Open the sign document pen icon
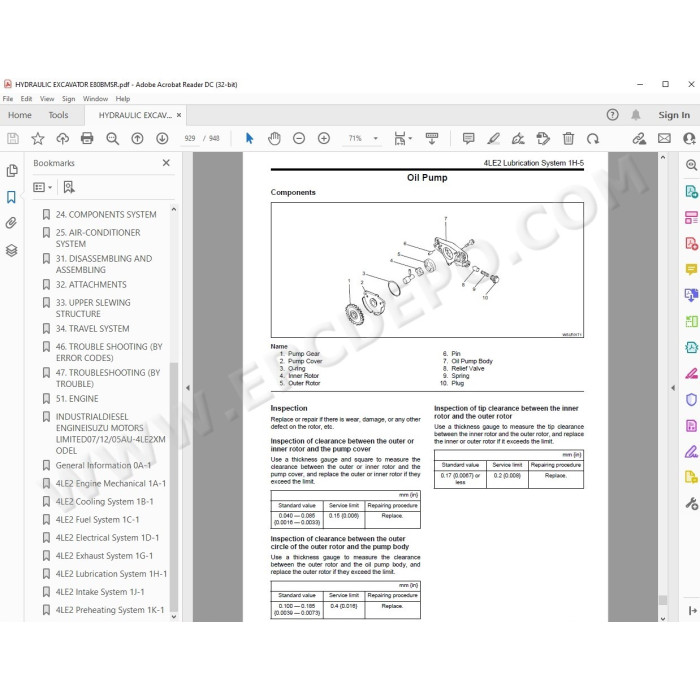 pyautogui.click(x=518, y=138)
